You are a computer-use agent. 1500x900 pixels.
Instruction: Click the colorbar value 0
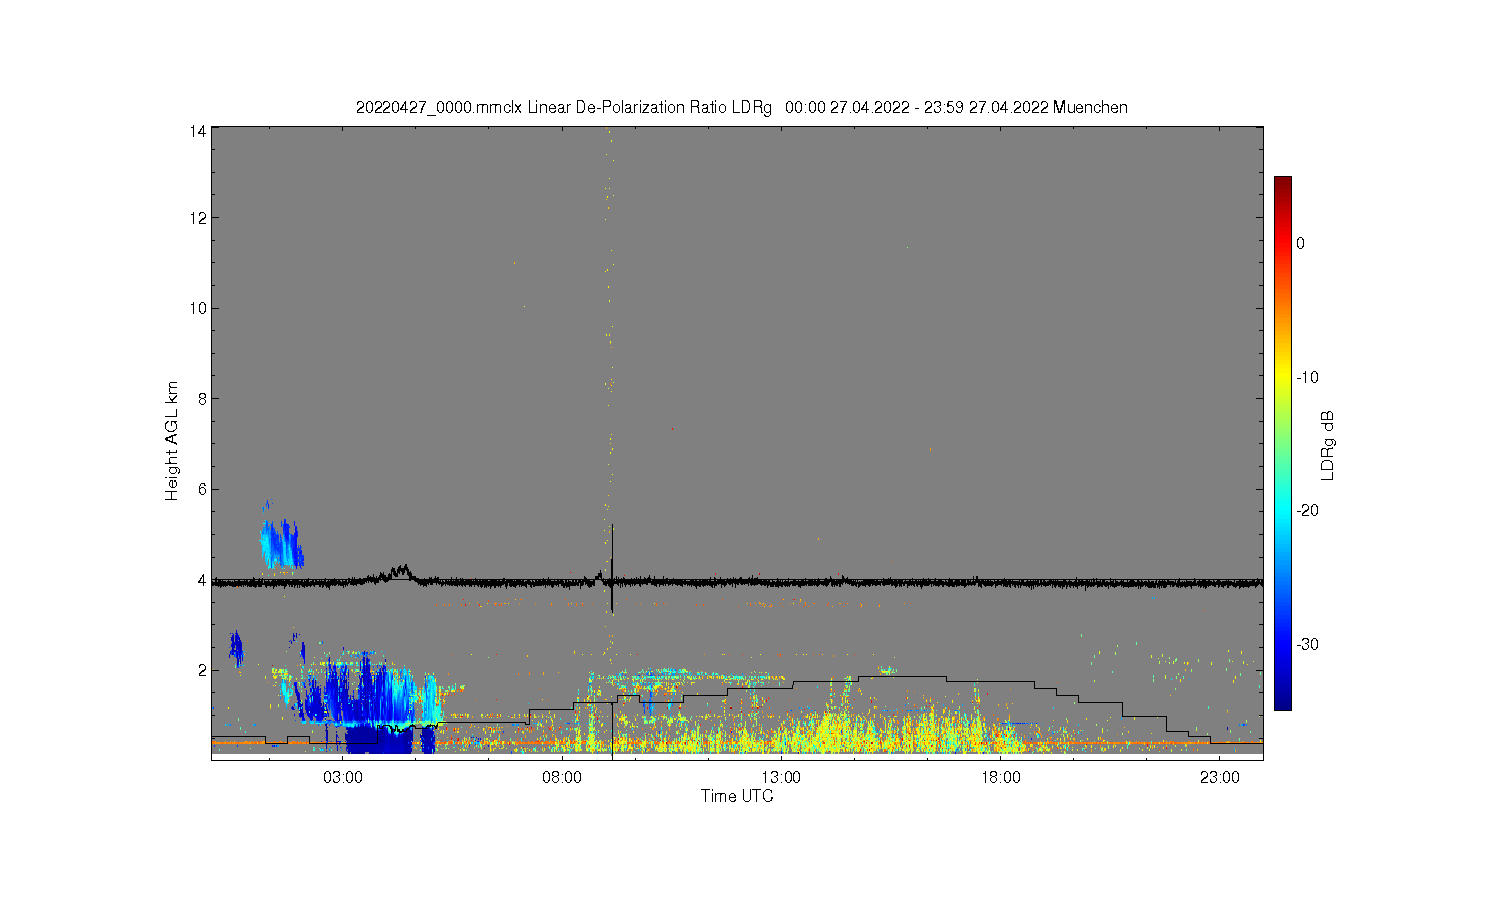tap(1300, 243)
